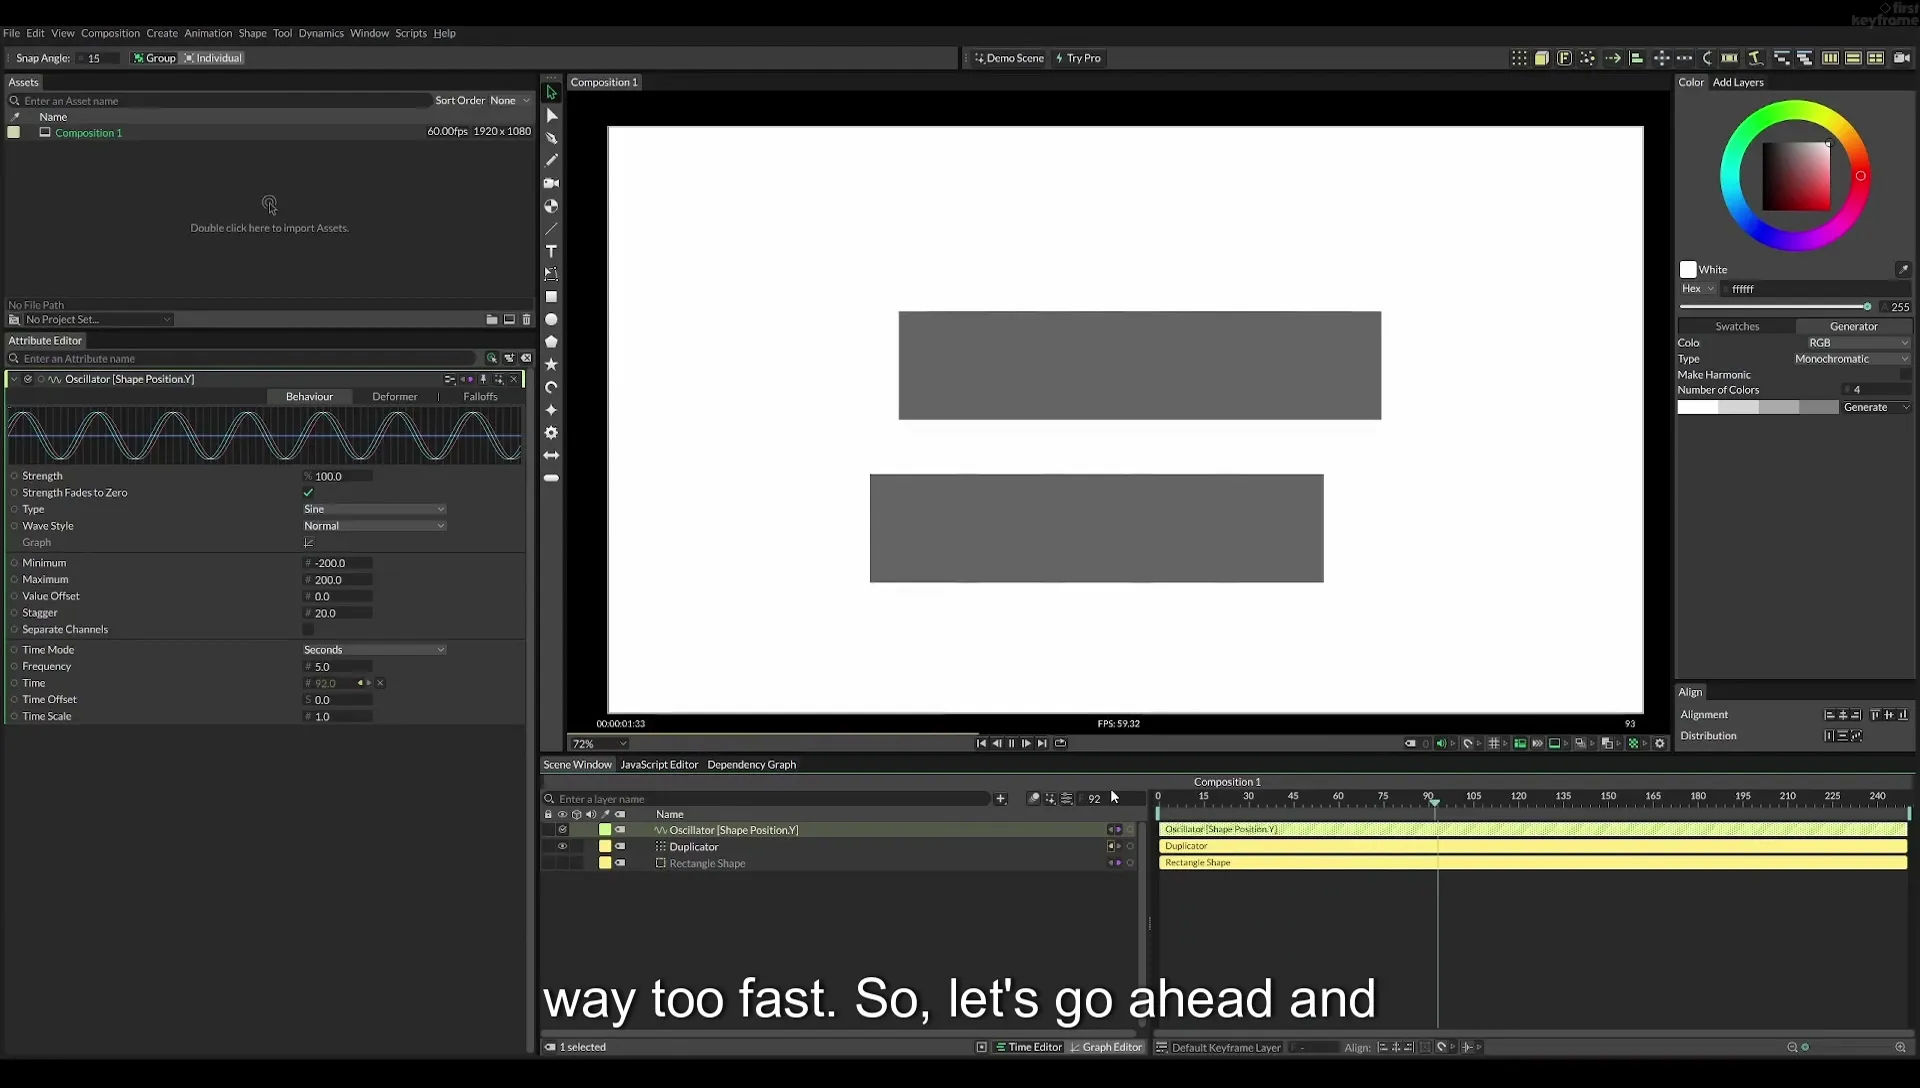The height and width of the screenshot is (1088, 1920).
Task: Select the Camera tool icon
Action: [551, 183]
